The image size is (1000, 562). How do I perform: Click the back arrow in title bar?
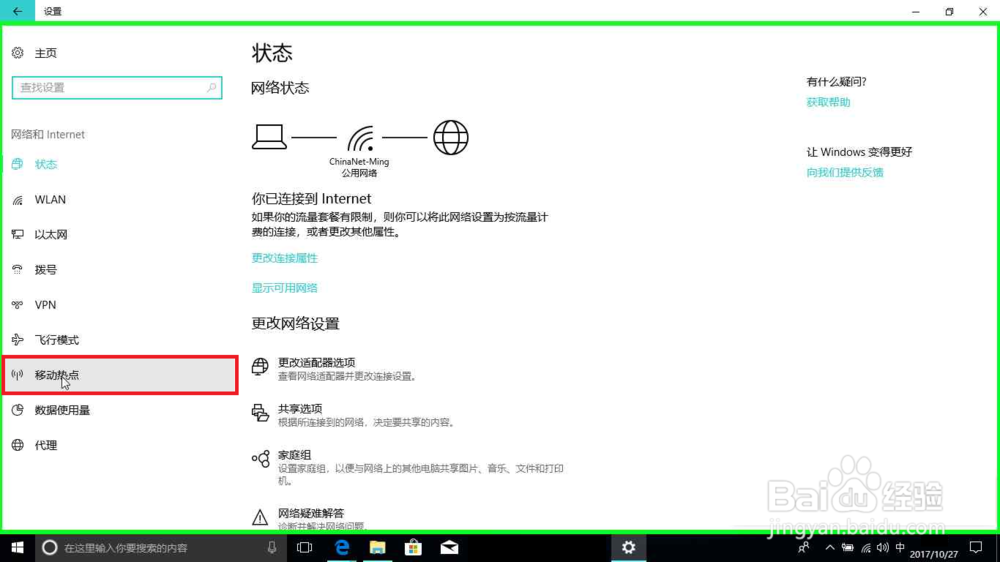(x=17, y=11)
